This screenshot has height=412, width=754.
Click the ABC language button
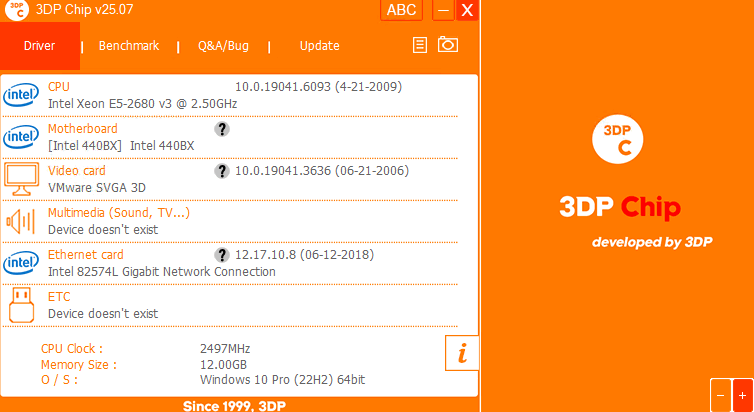[402, 10]
